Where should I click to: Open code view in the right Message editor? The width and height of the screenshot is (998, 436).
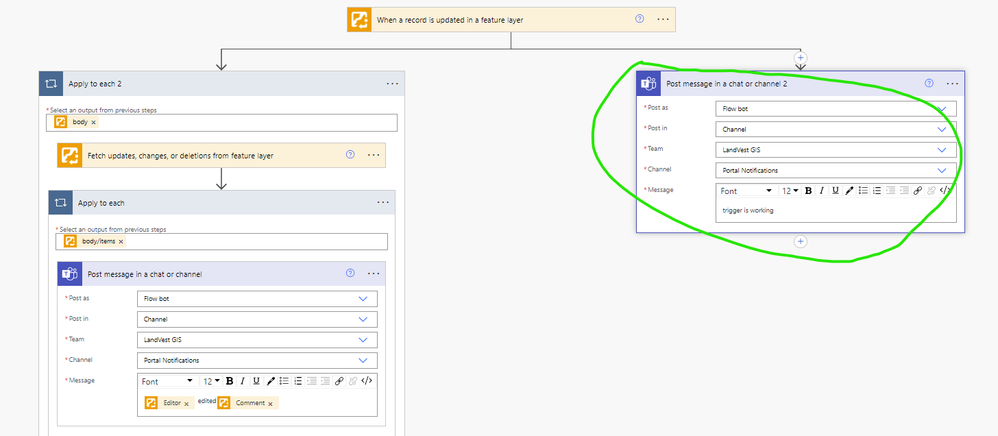(x=945, y=190)
